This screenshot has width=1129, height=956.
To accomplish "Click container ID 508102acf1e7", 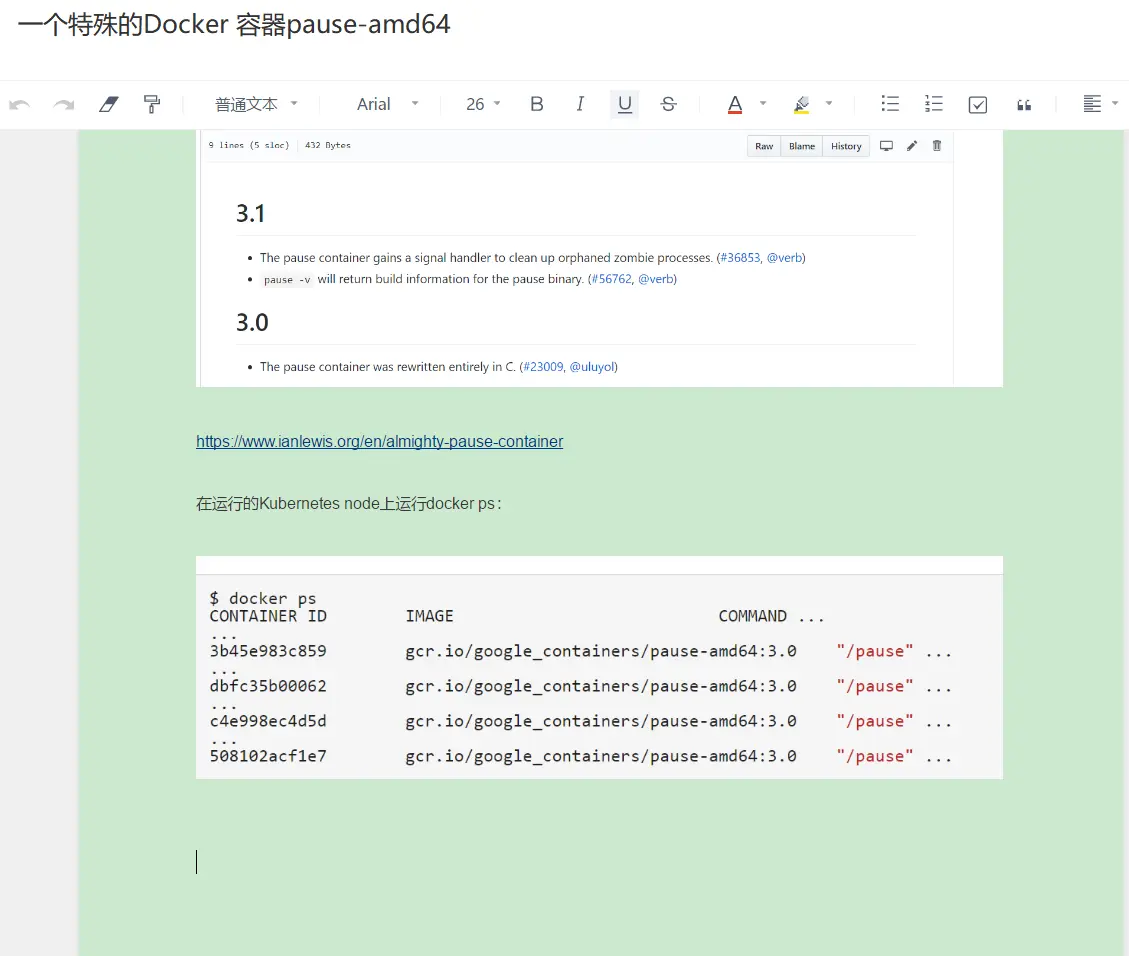I will click(x=268, y=756).
